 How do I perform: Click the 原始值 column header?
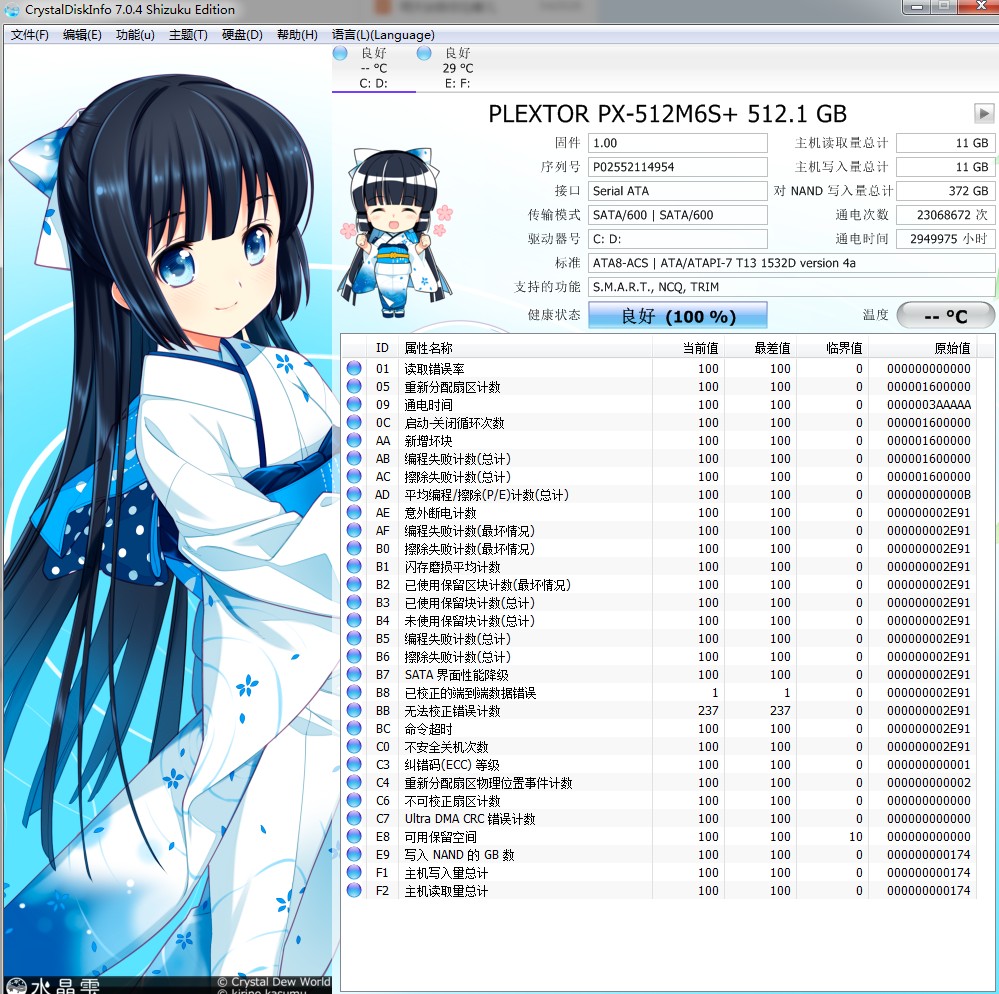tap(922, 348)
